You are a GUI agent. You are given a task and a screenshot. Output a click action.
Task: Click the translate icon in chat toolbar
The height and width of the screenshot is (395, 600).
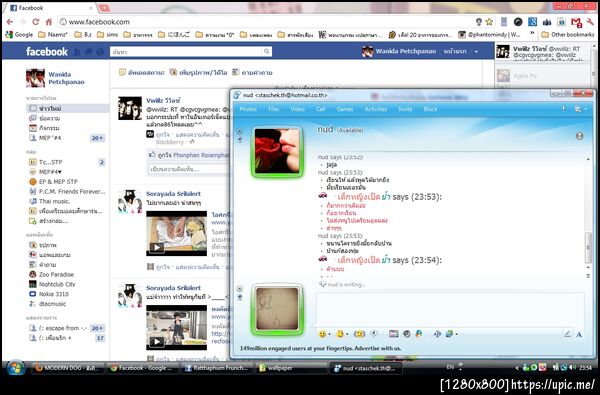[x=437, y=334]
